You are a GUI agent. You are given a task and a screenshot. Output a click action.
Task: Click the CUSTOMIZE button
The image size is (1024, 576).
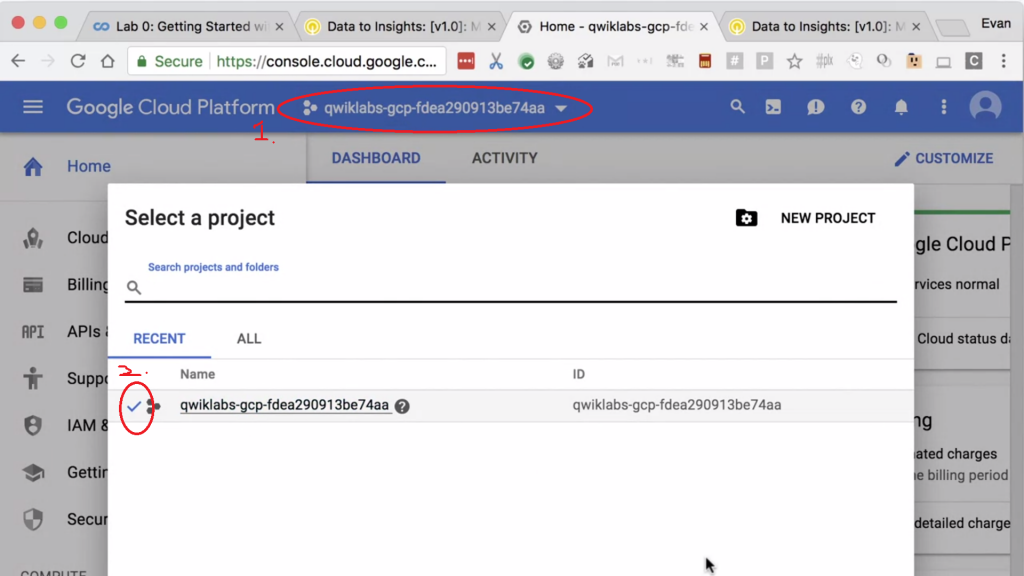[944, 159]
